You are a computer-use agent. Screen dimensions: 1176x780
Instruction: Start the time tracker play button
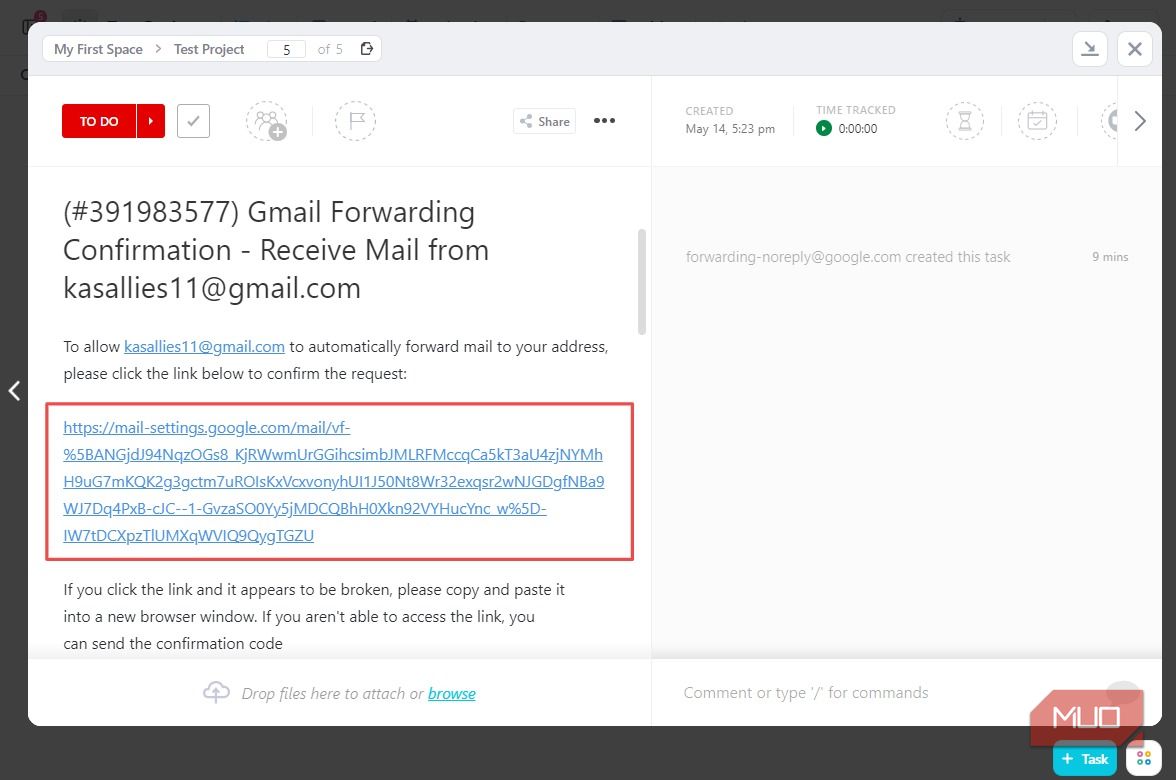click(824, 128)
